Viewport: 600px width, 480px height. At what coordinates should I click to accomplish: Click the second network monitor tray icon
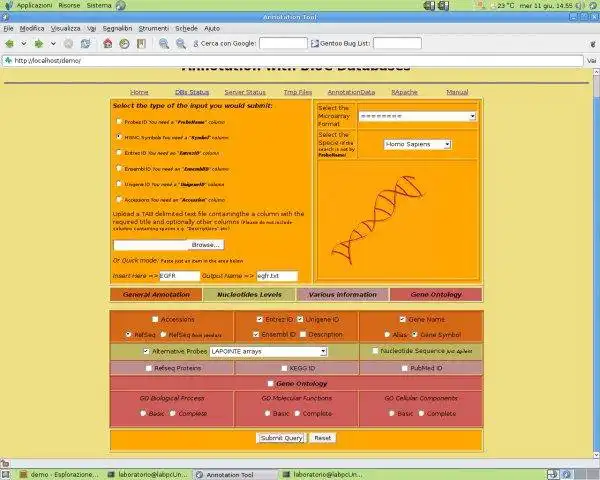(x=443, y=5)
